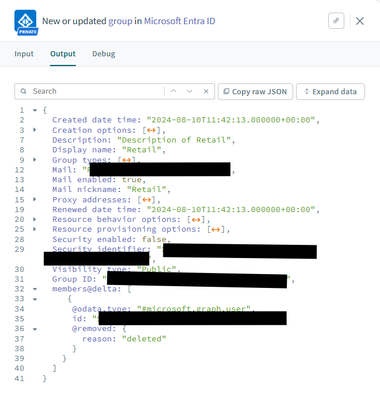Click the Mail enabled true value
Viewport: 380px width, 400px height.
coord(131,180)
